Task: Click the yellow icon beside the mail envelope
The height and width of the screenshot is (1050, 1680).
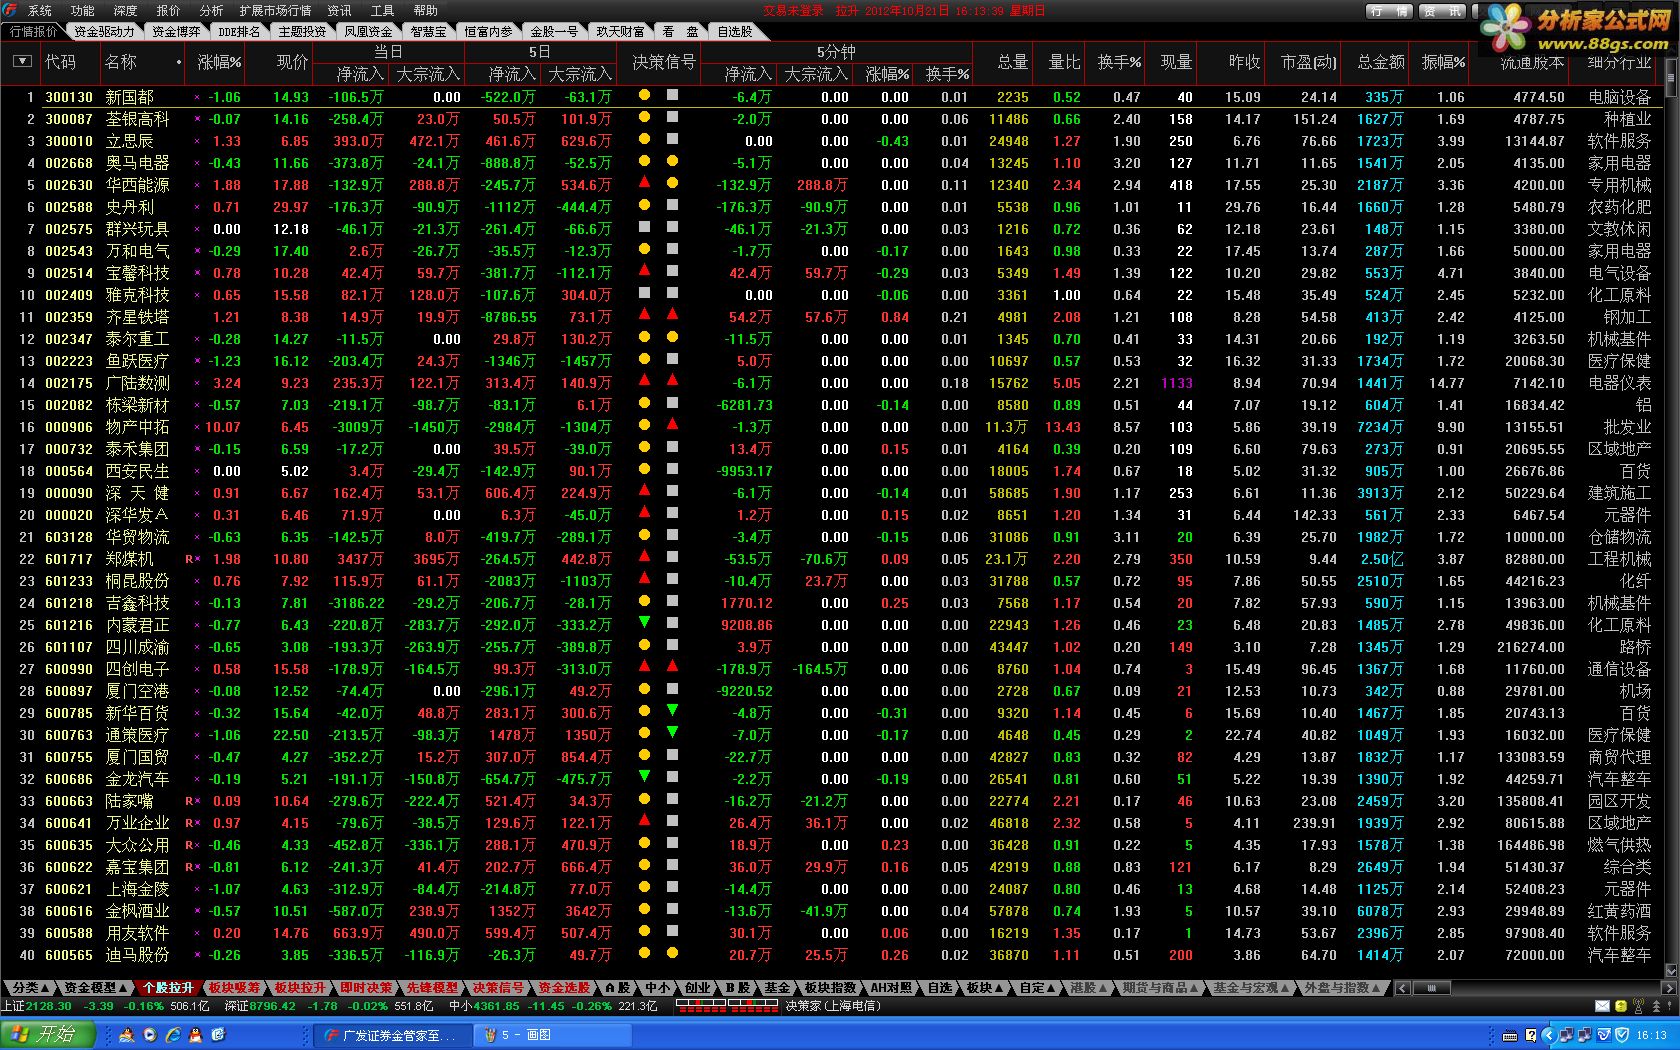Action: [1620, 1006]
